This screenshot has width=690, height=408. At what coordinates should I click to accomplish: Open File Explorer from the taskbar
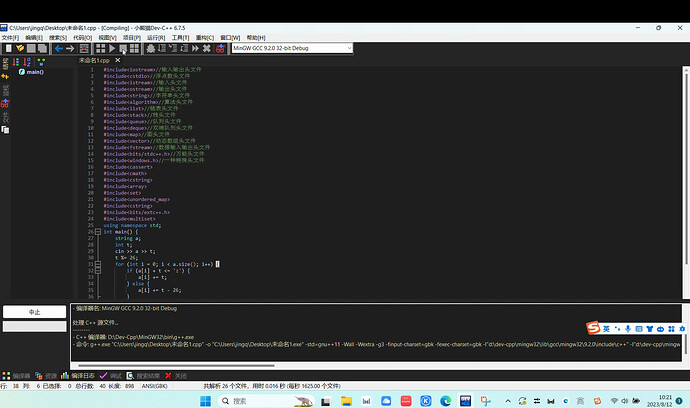coord(346,401)
